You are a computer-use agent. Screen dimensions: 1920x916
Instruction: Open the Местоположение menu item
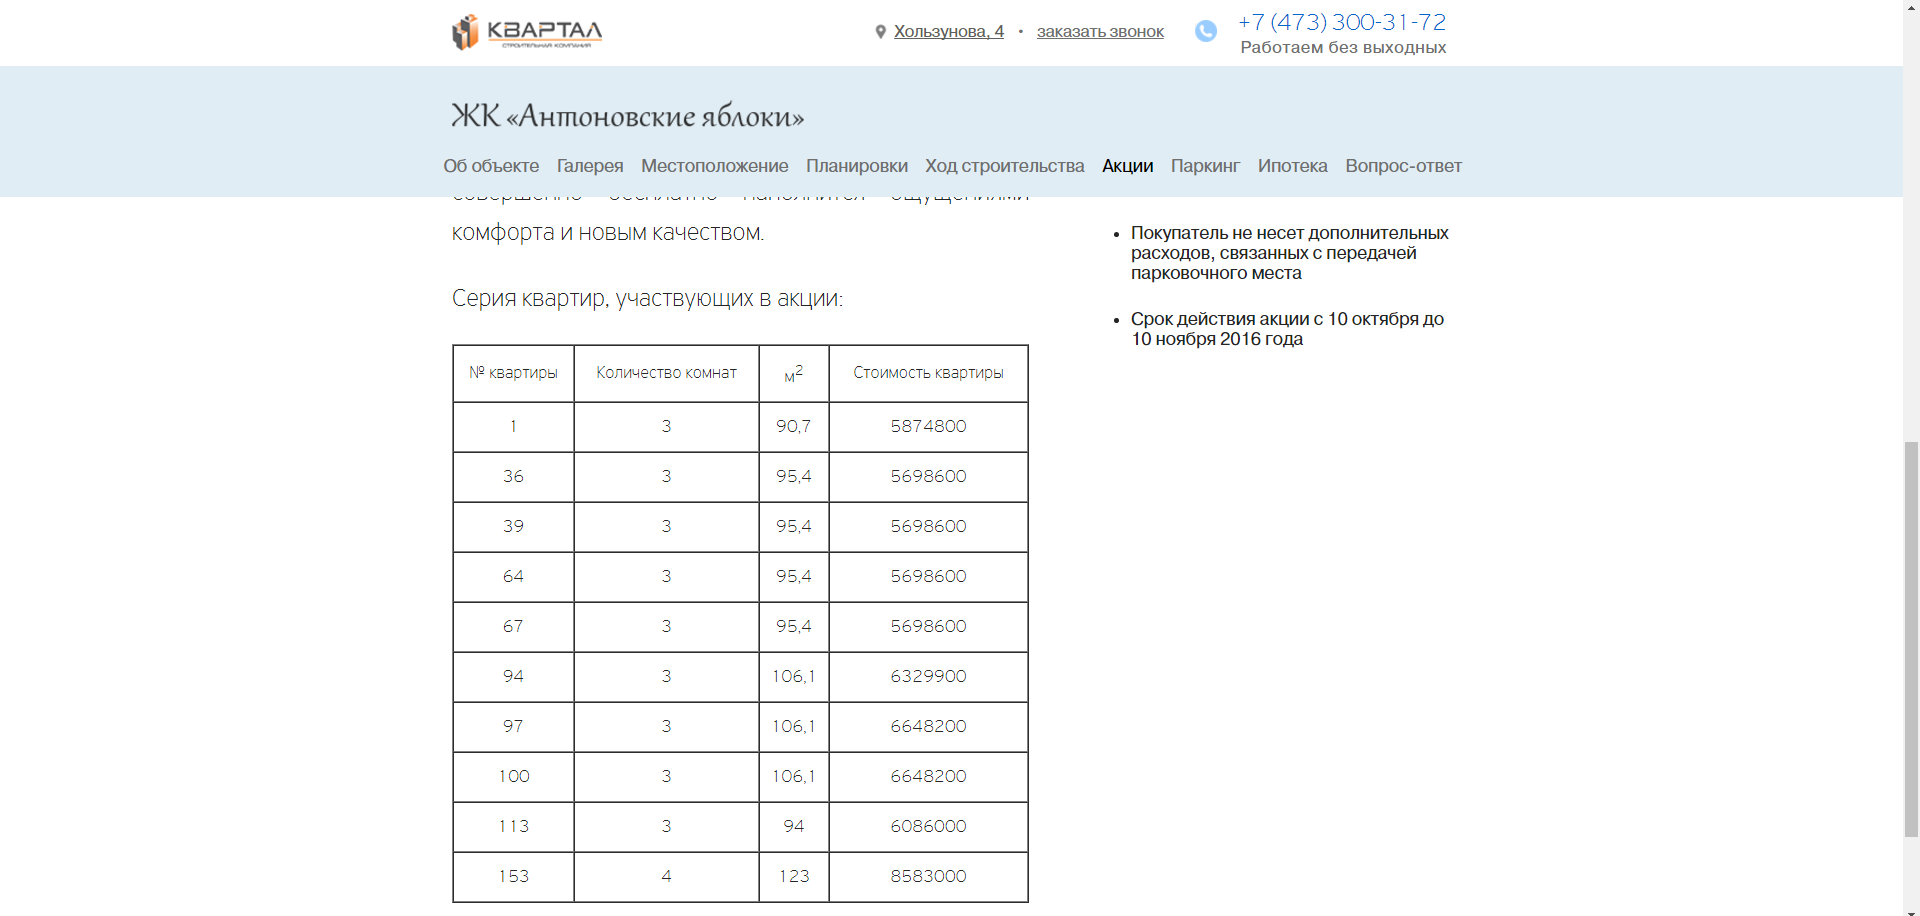coord(715,166)
